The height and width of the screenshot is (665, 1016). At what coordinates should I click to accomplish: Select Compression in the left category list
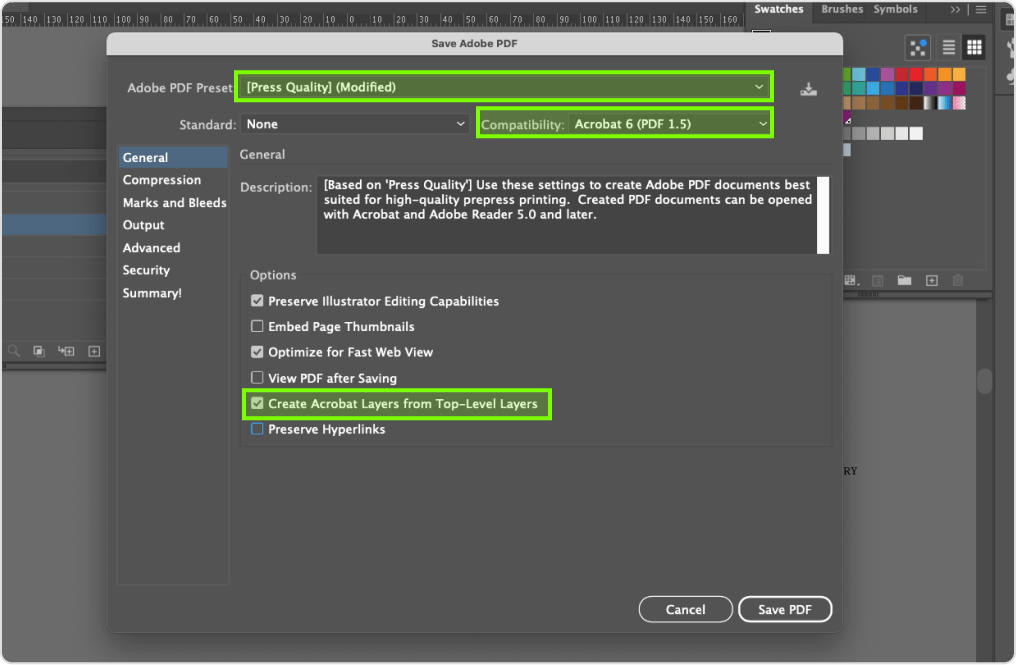(x=162, y=180)
